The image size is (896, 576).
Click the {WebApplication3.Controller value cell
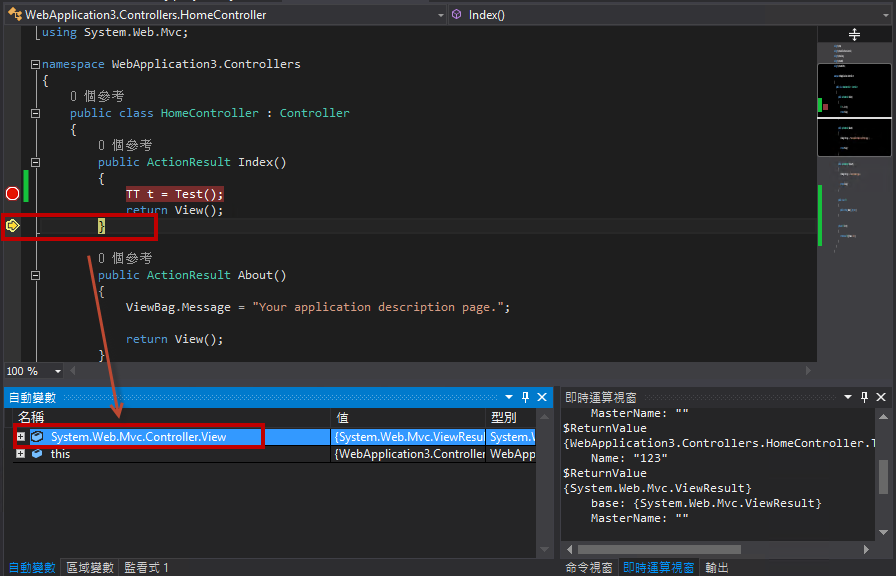(x=408, y=454)
